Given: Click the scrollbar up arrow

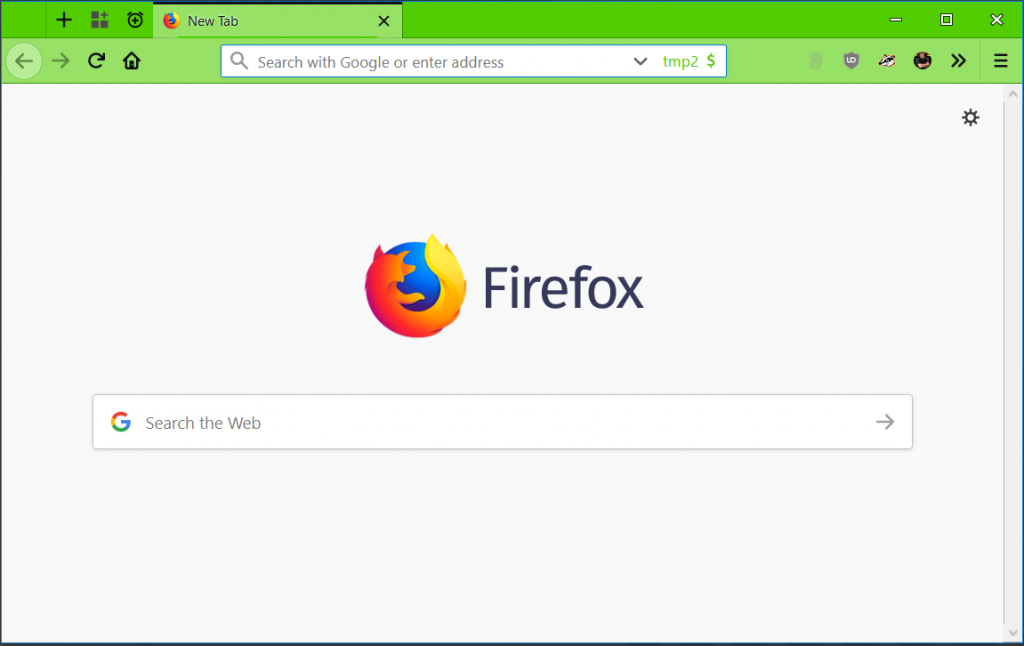Looking at the screenshot, I should pos(1013,94).
